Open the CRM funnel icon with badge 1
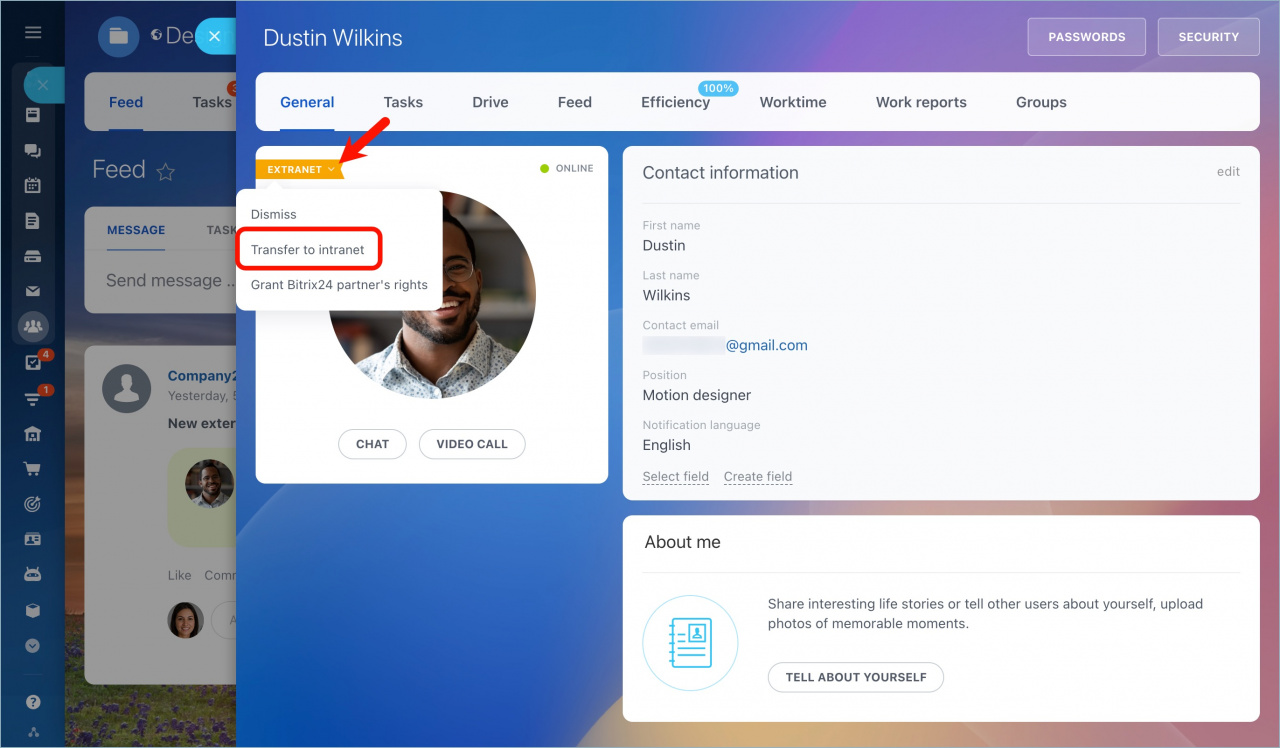Image resolution: width=1280 pixels, height=748 pixels. [x=33, y=398]
